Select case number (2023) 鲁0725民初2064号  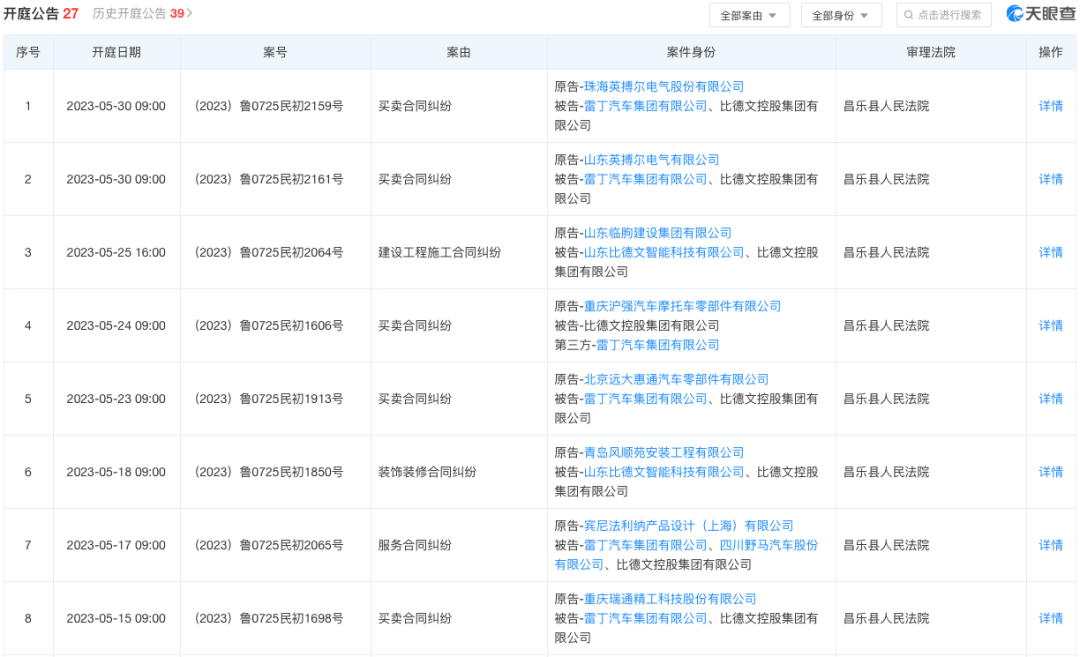pyautogui.click(x=269, y=253)
